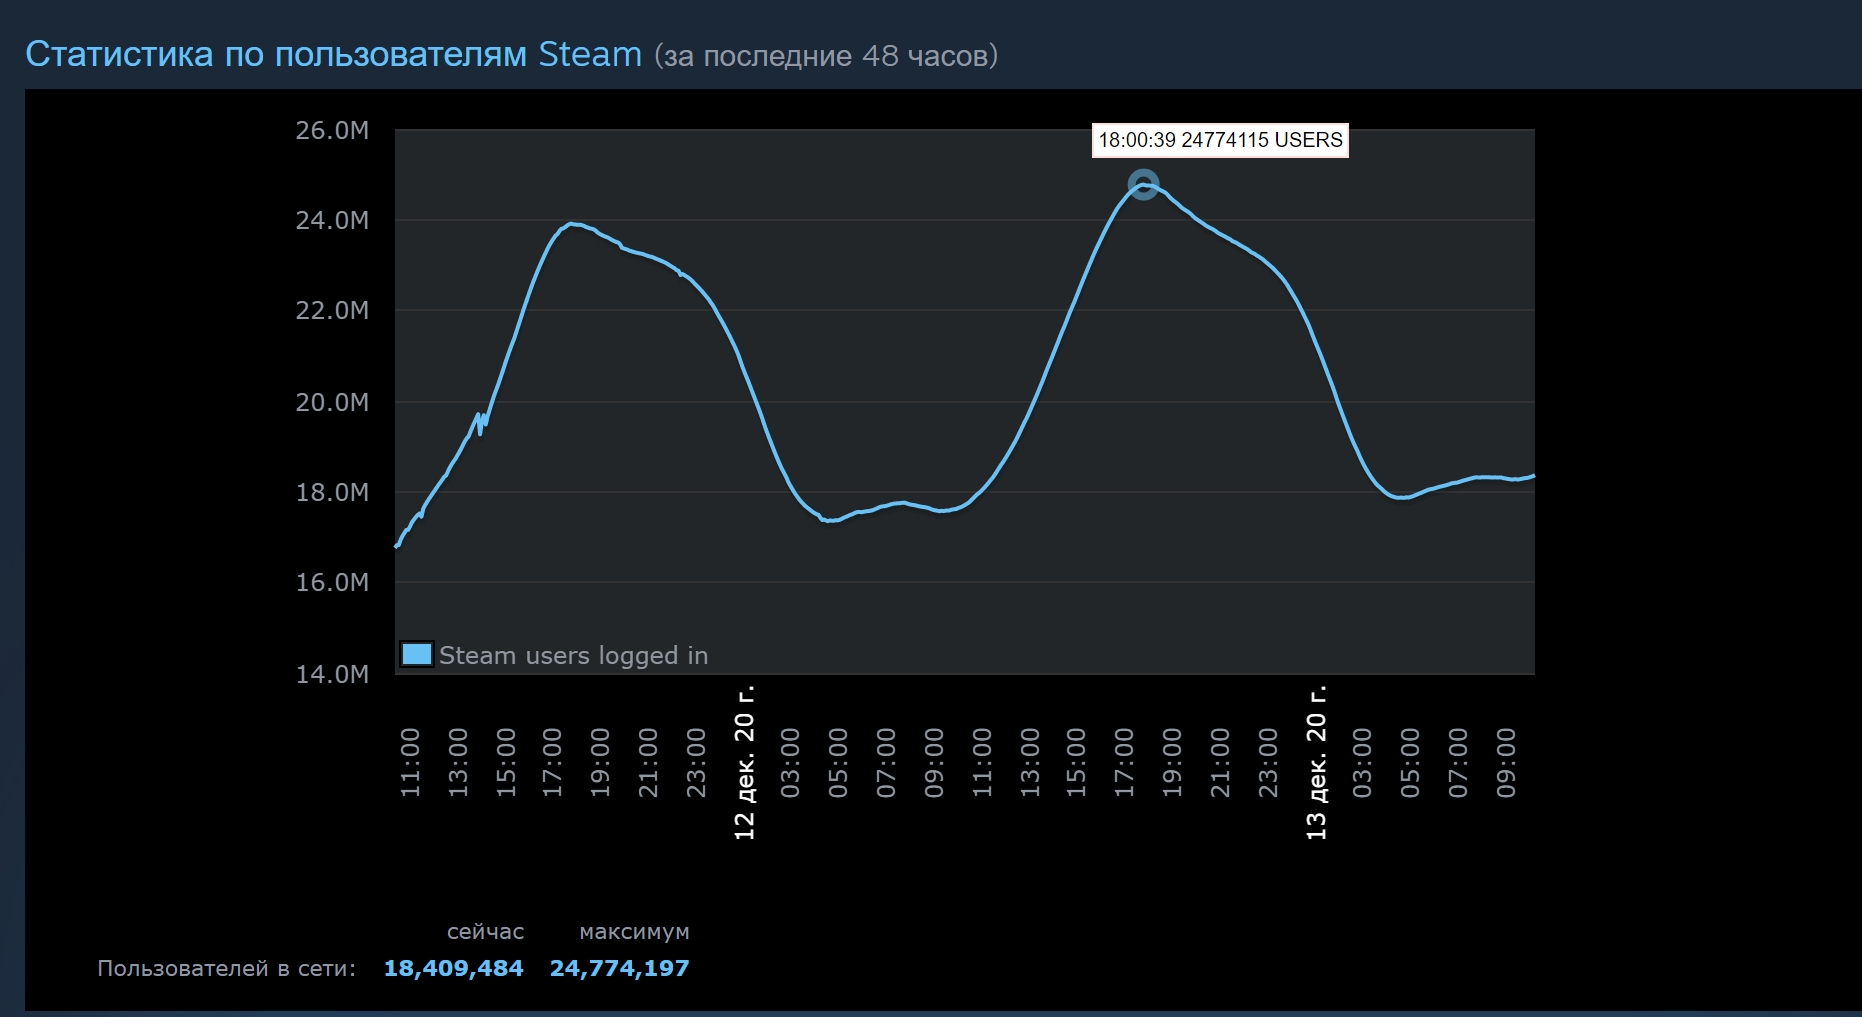
Task: Click the 20.0M y-axis label
Action: point(332,402)
